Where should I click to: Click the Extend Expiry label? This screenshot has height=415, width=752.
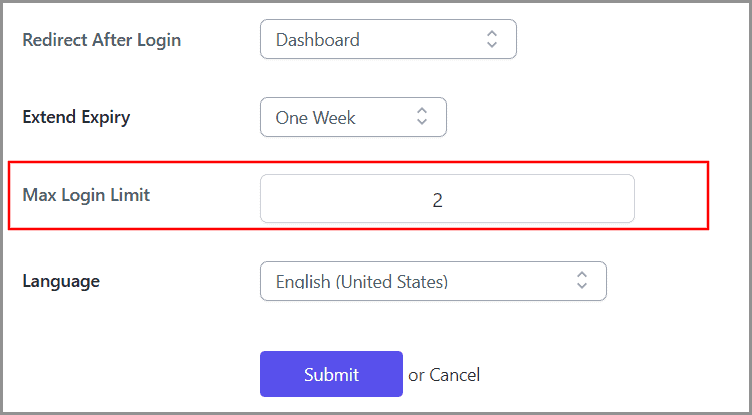coord(76,117)
